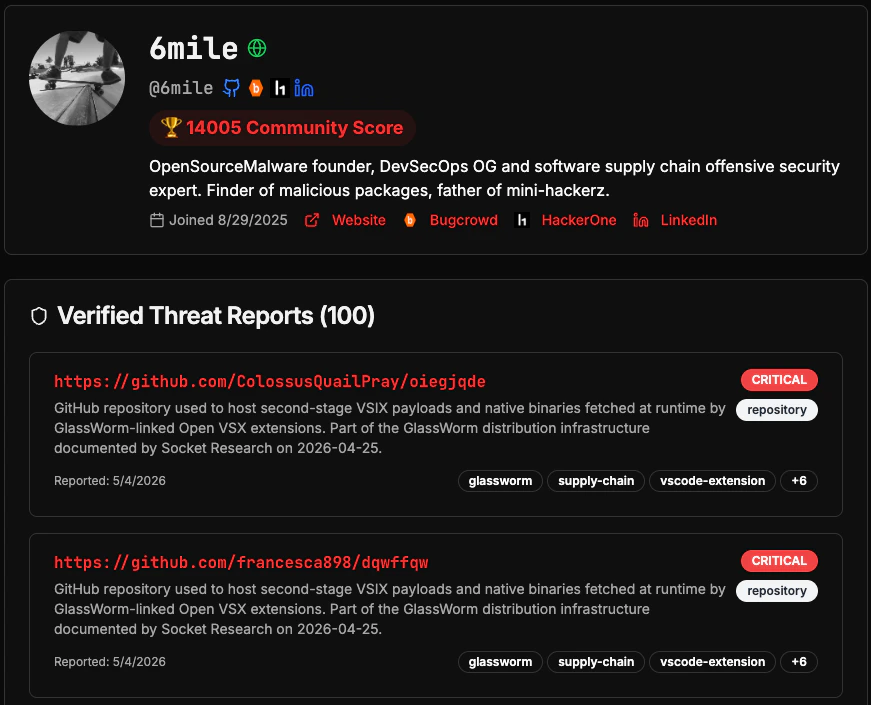Open the skateboard profile avatar
The image size is (871, 705).
(77, 78)
